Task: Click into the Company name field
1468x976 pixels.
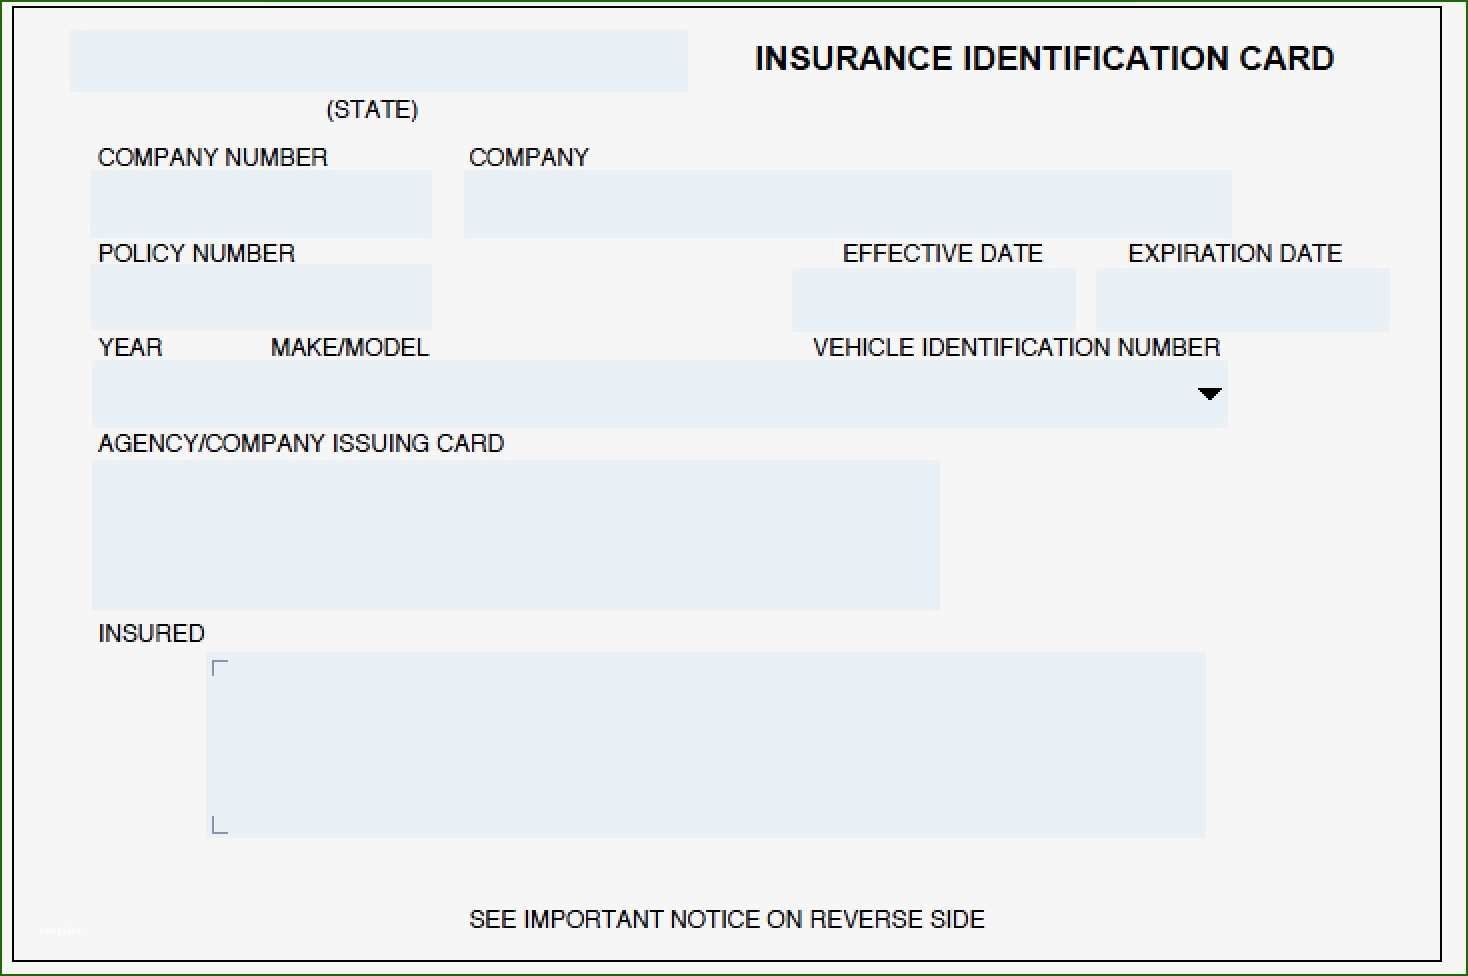Action: [x=847, y=204]
